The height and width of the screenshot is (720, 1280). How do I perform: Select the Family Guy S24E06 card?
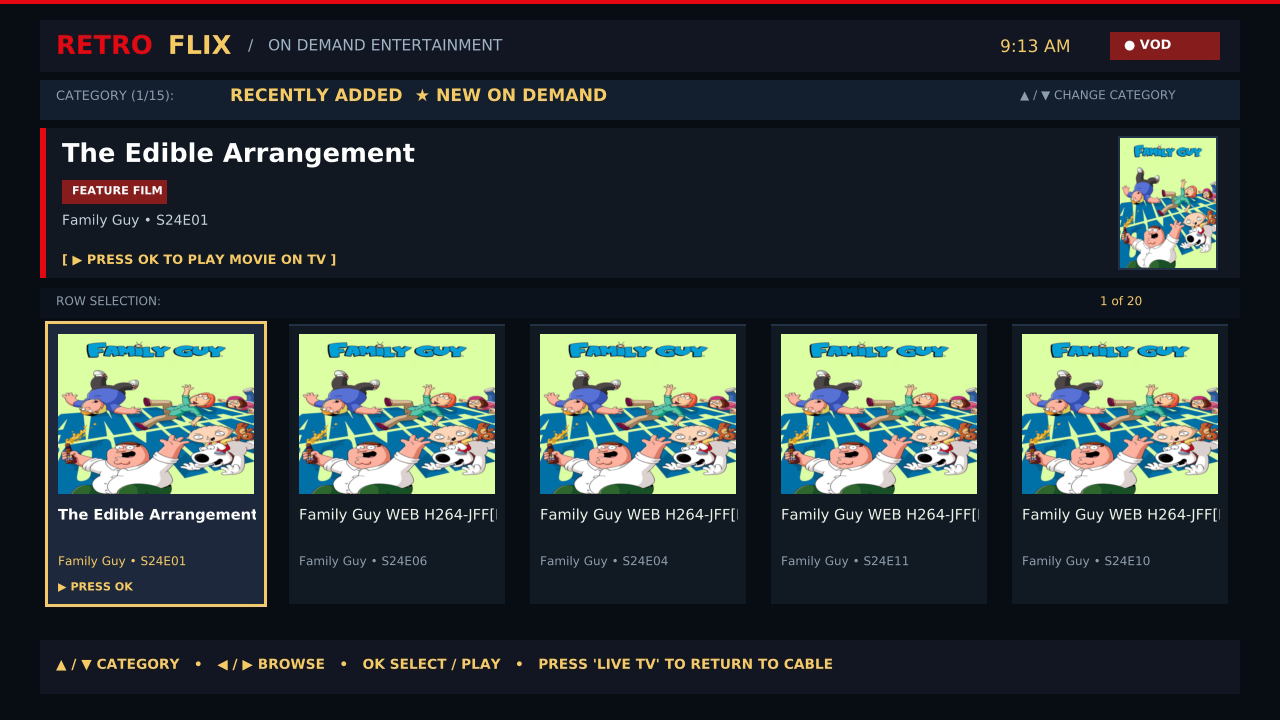pos(397,464)
